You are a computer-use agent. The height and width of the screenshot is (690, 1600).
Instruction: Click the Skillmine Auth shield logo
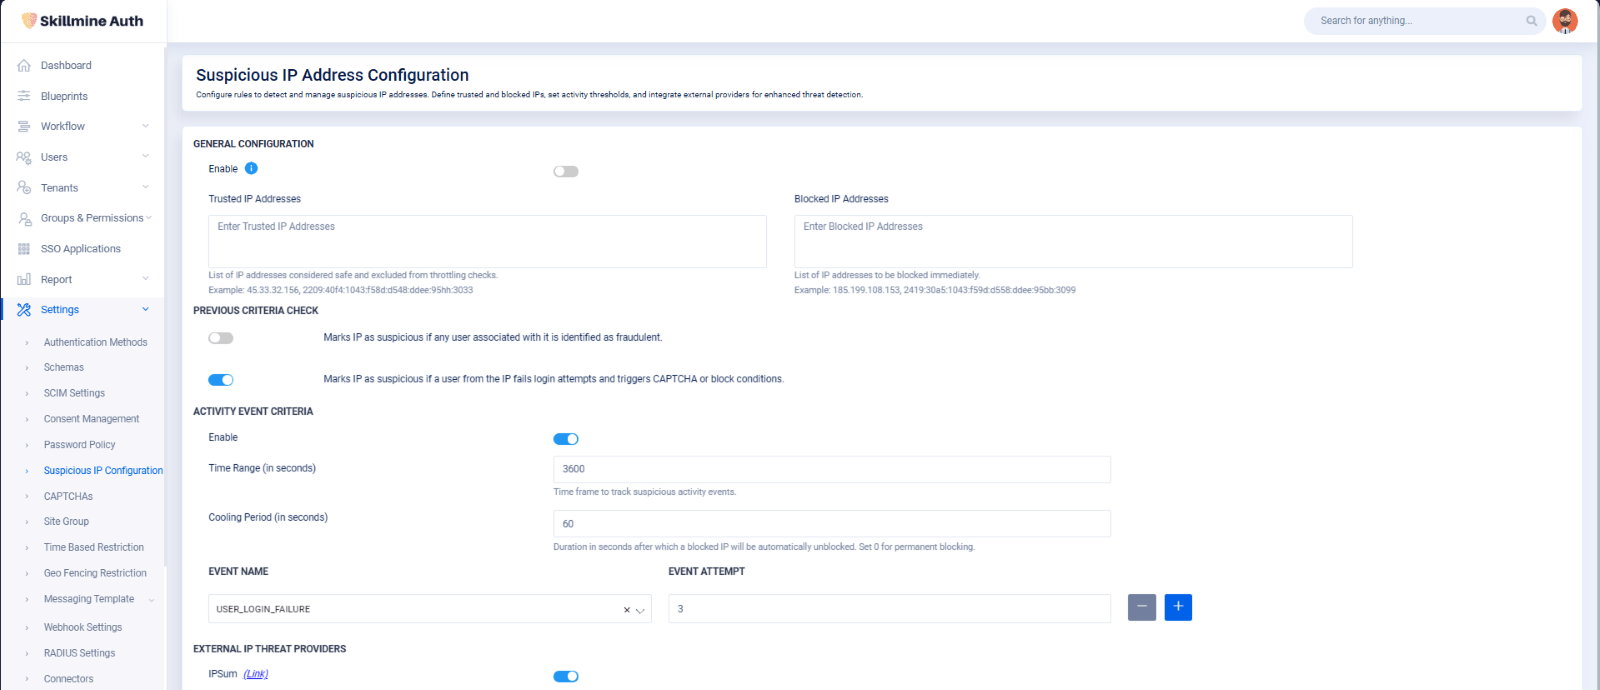(x=29, y=20)
